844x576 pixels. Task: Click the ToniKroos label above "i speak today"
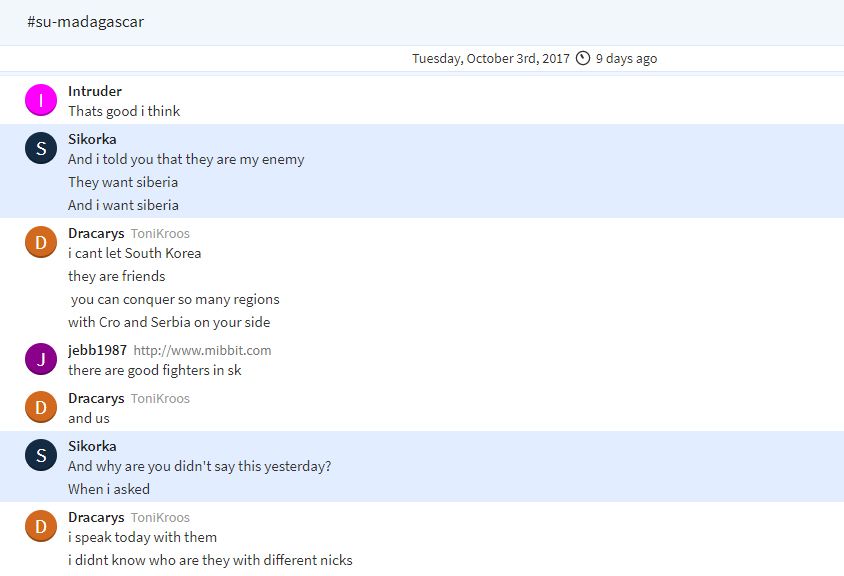click(x=160, y=517)
